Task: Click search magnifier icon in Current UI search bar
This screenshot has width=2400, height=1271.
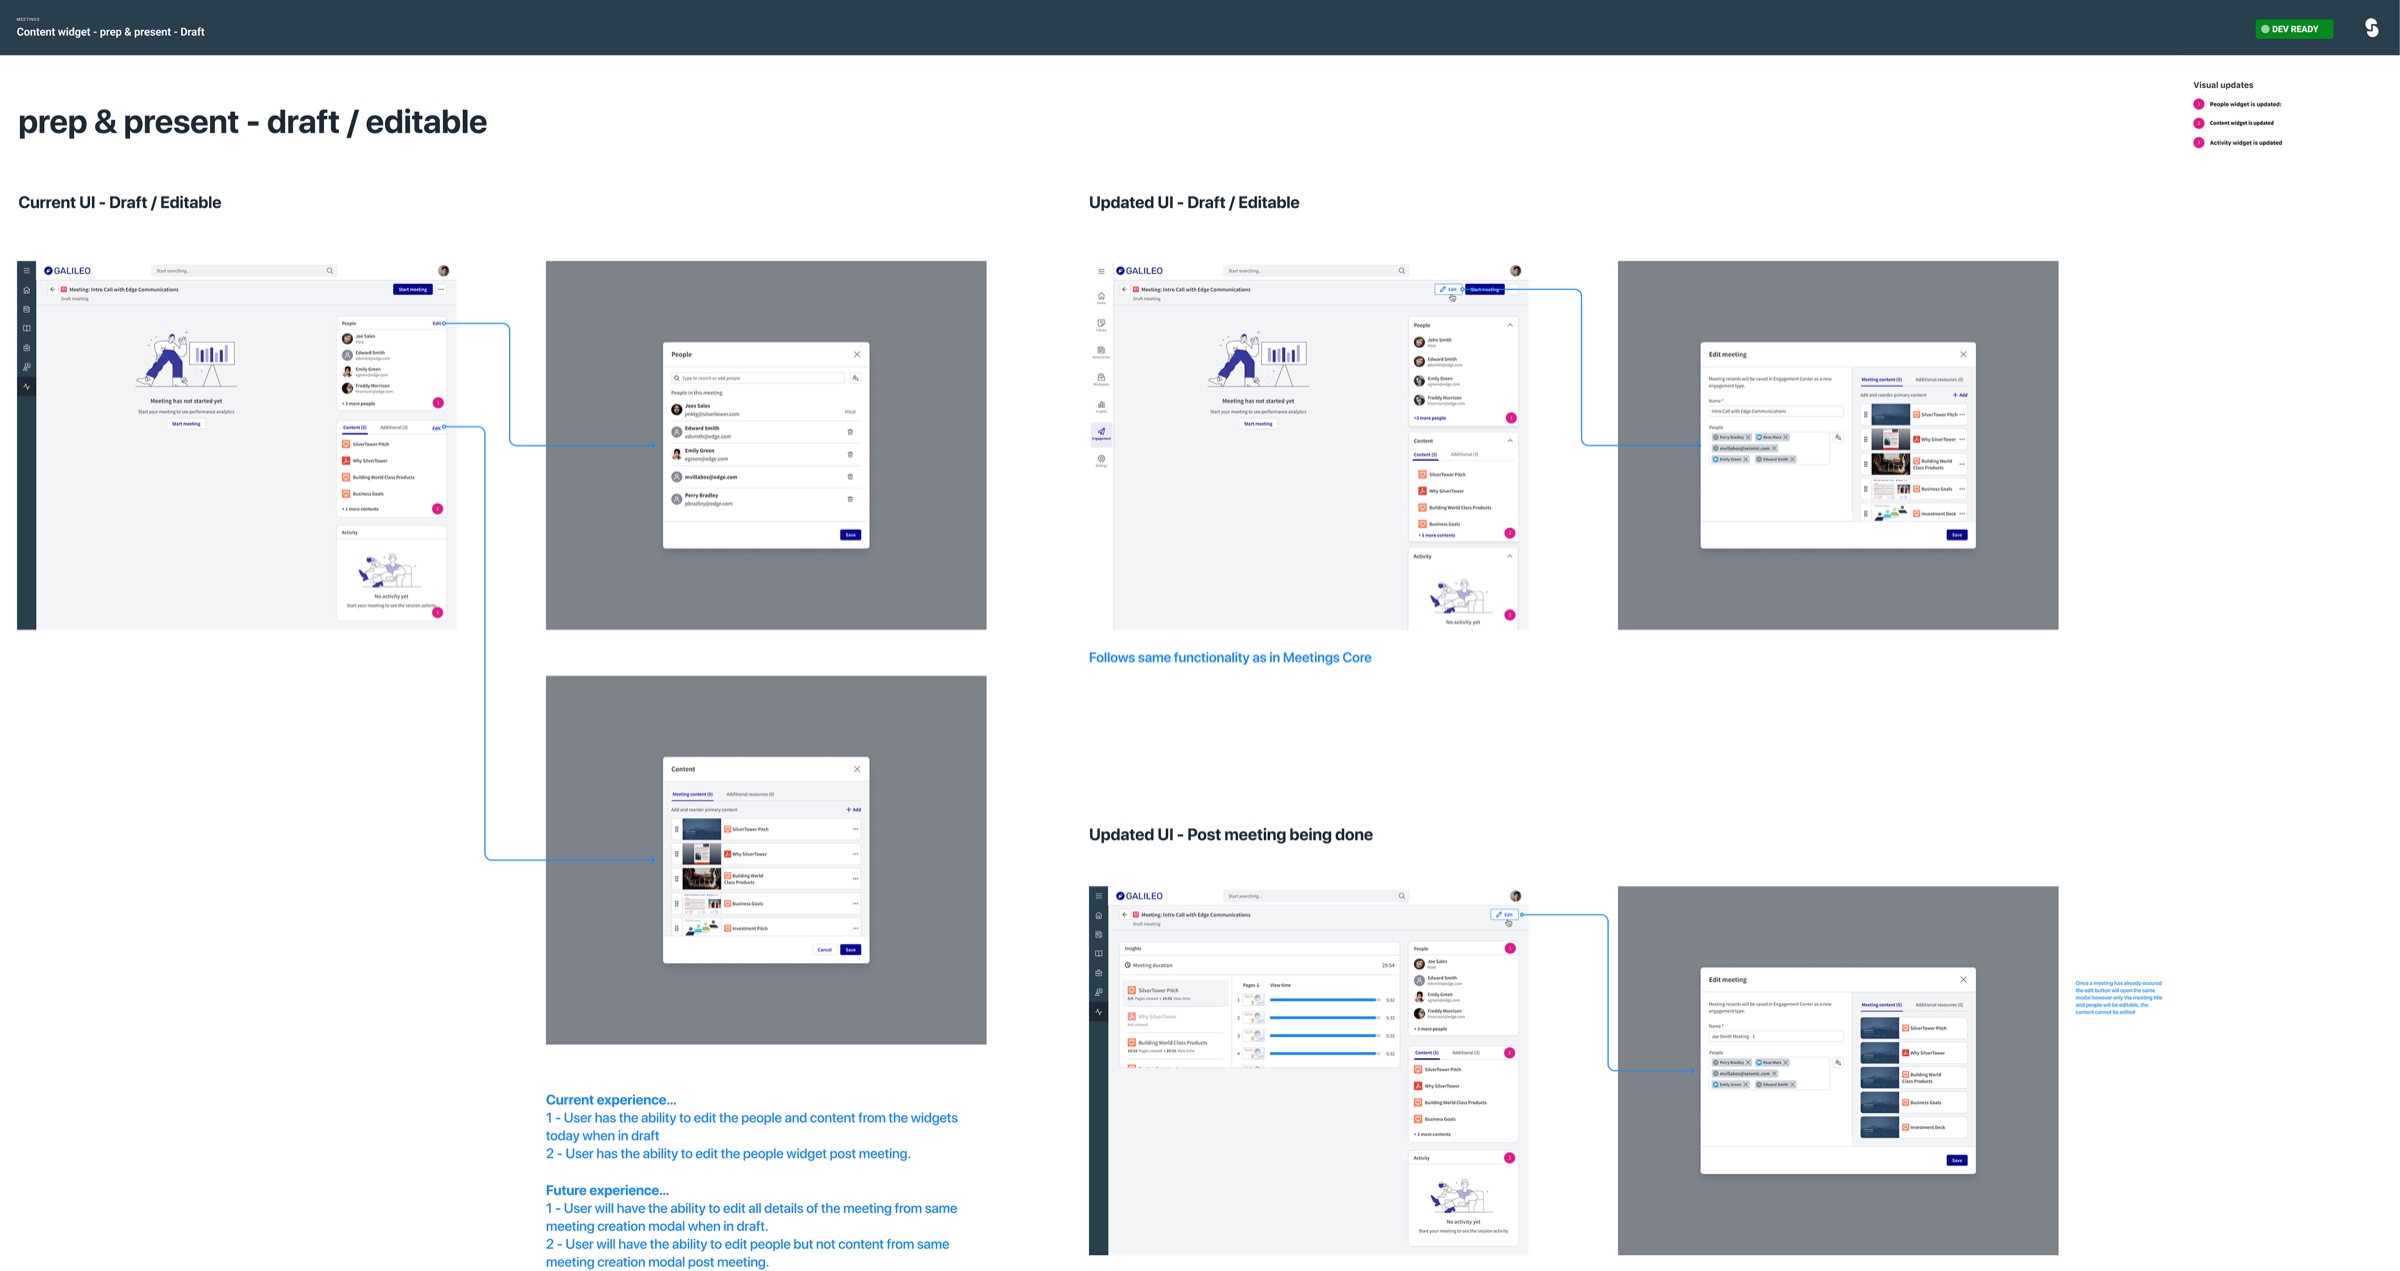Action: [329, 270]
